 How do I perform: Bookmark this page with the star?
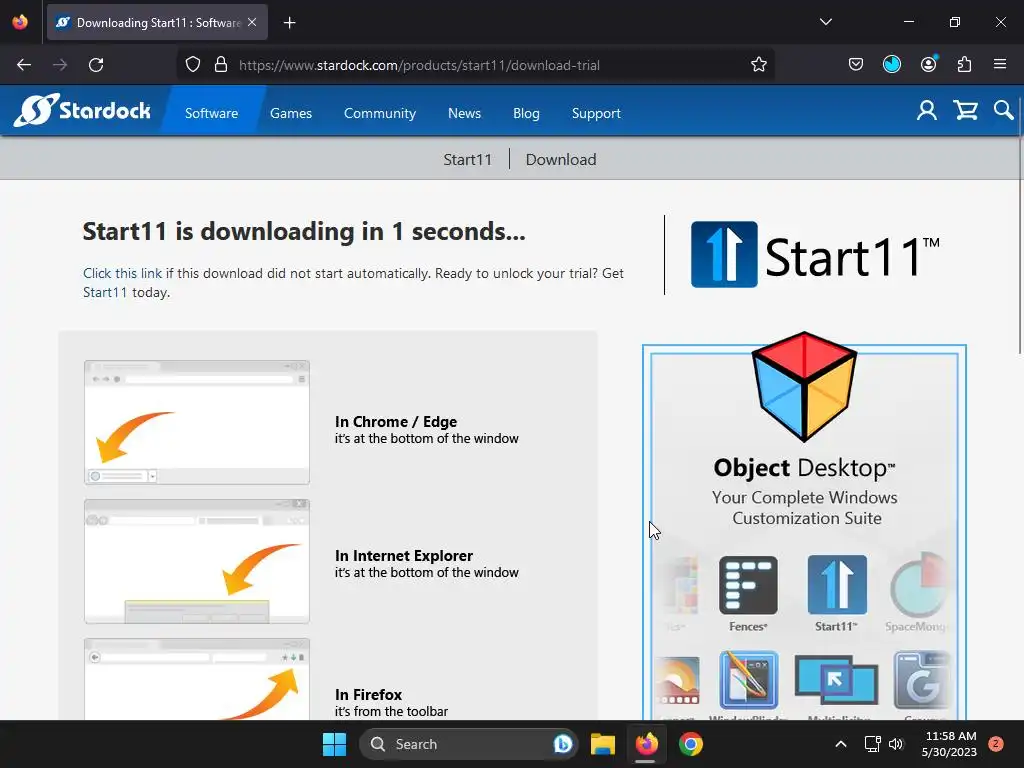[x=758, y=65]
